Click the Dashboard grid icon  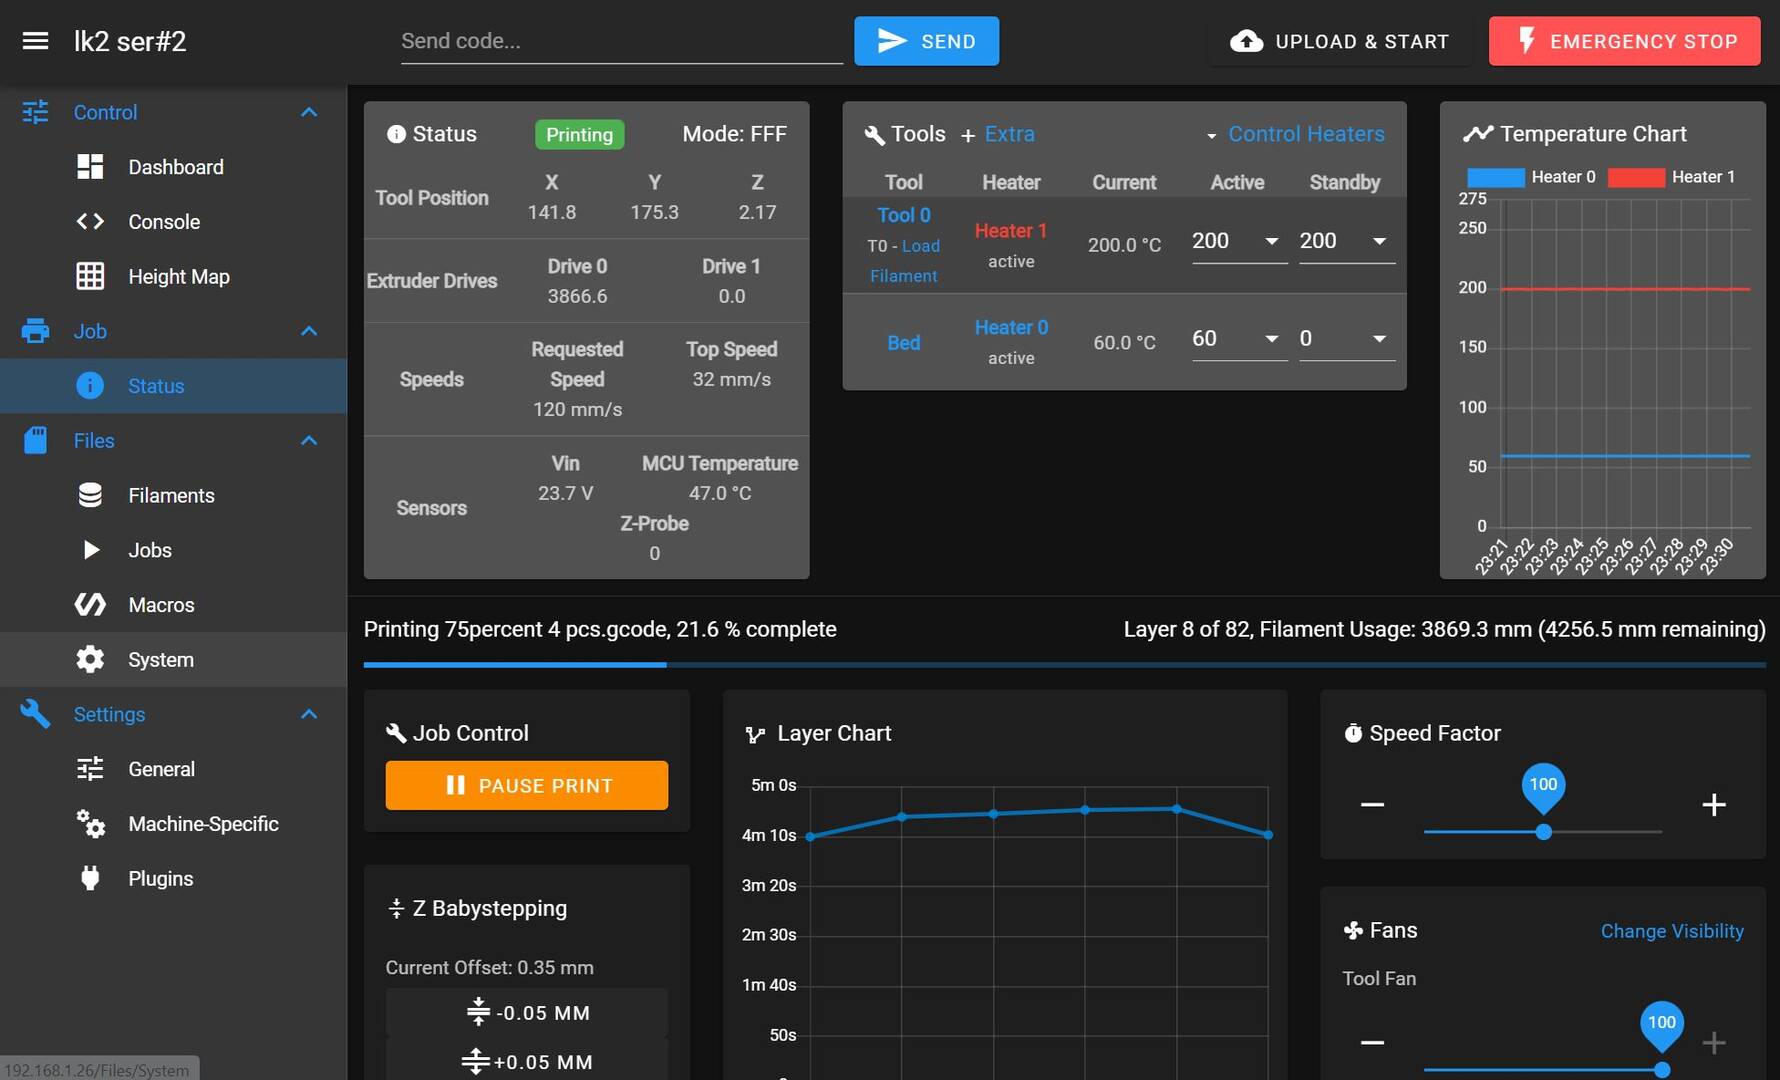pyautogui.click(x=90, y=167)
